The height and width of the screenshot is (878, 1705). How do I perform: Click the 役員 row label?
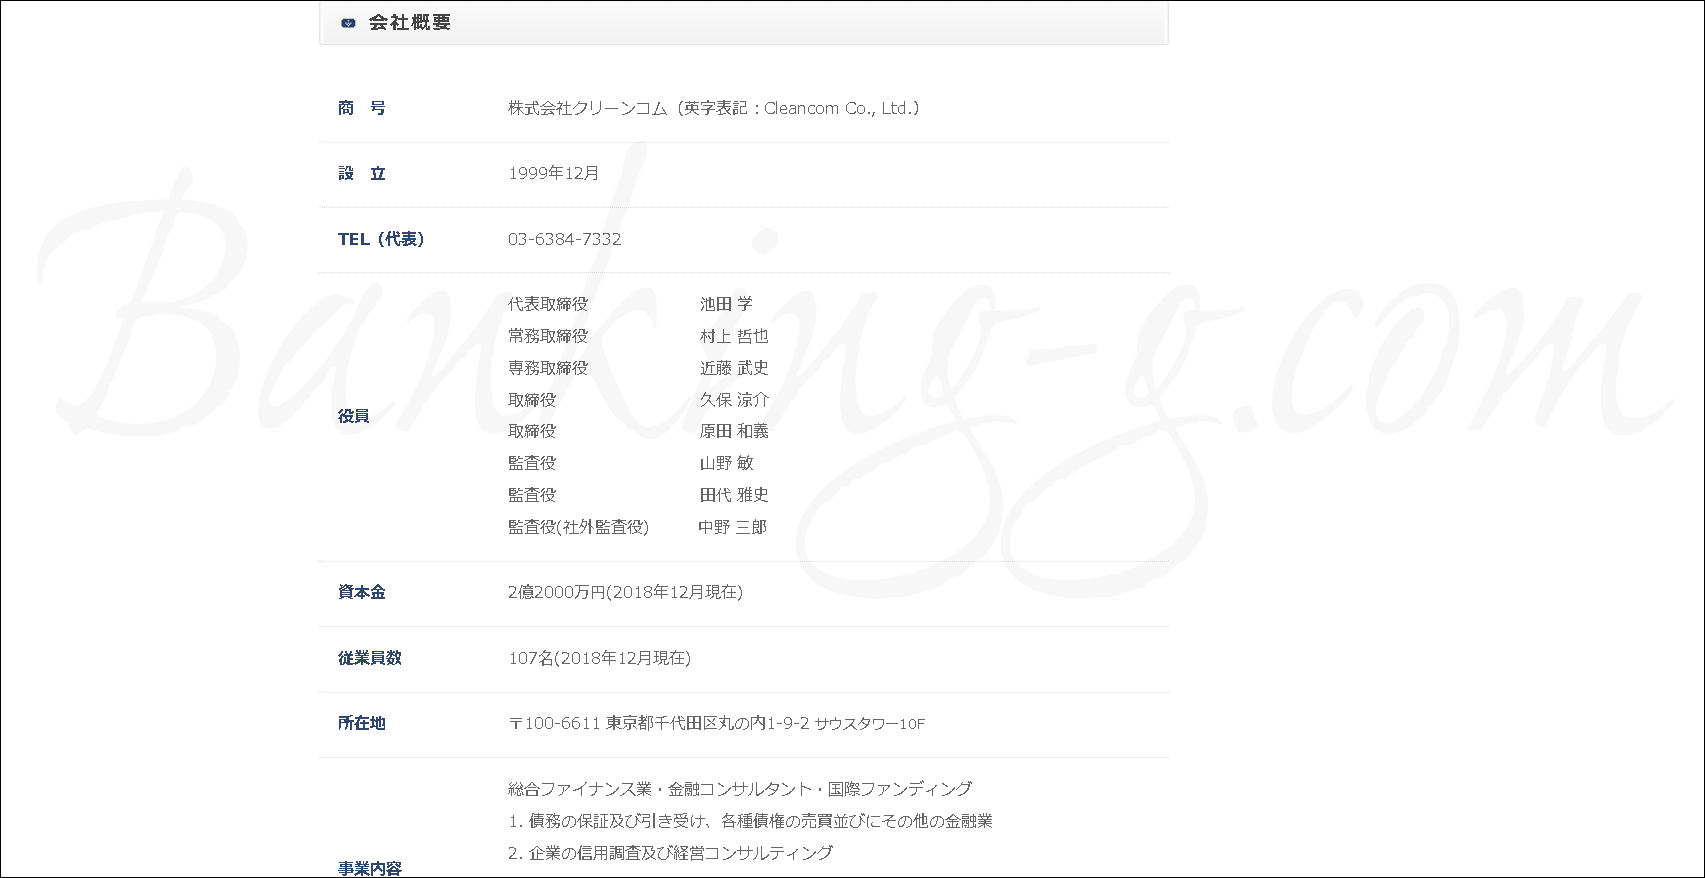354,416
